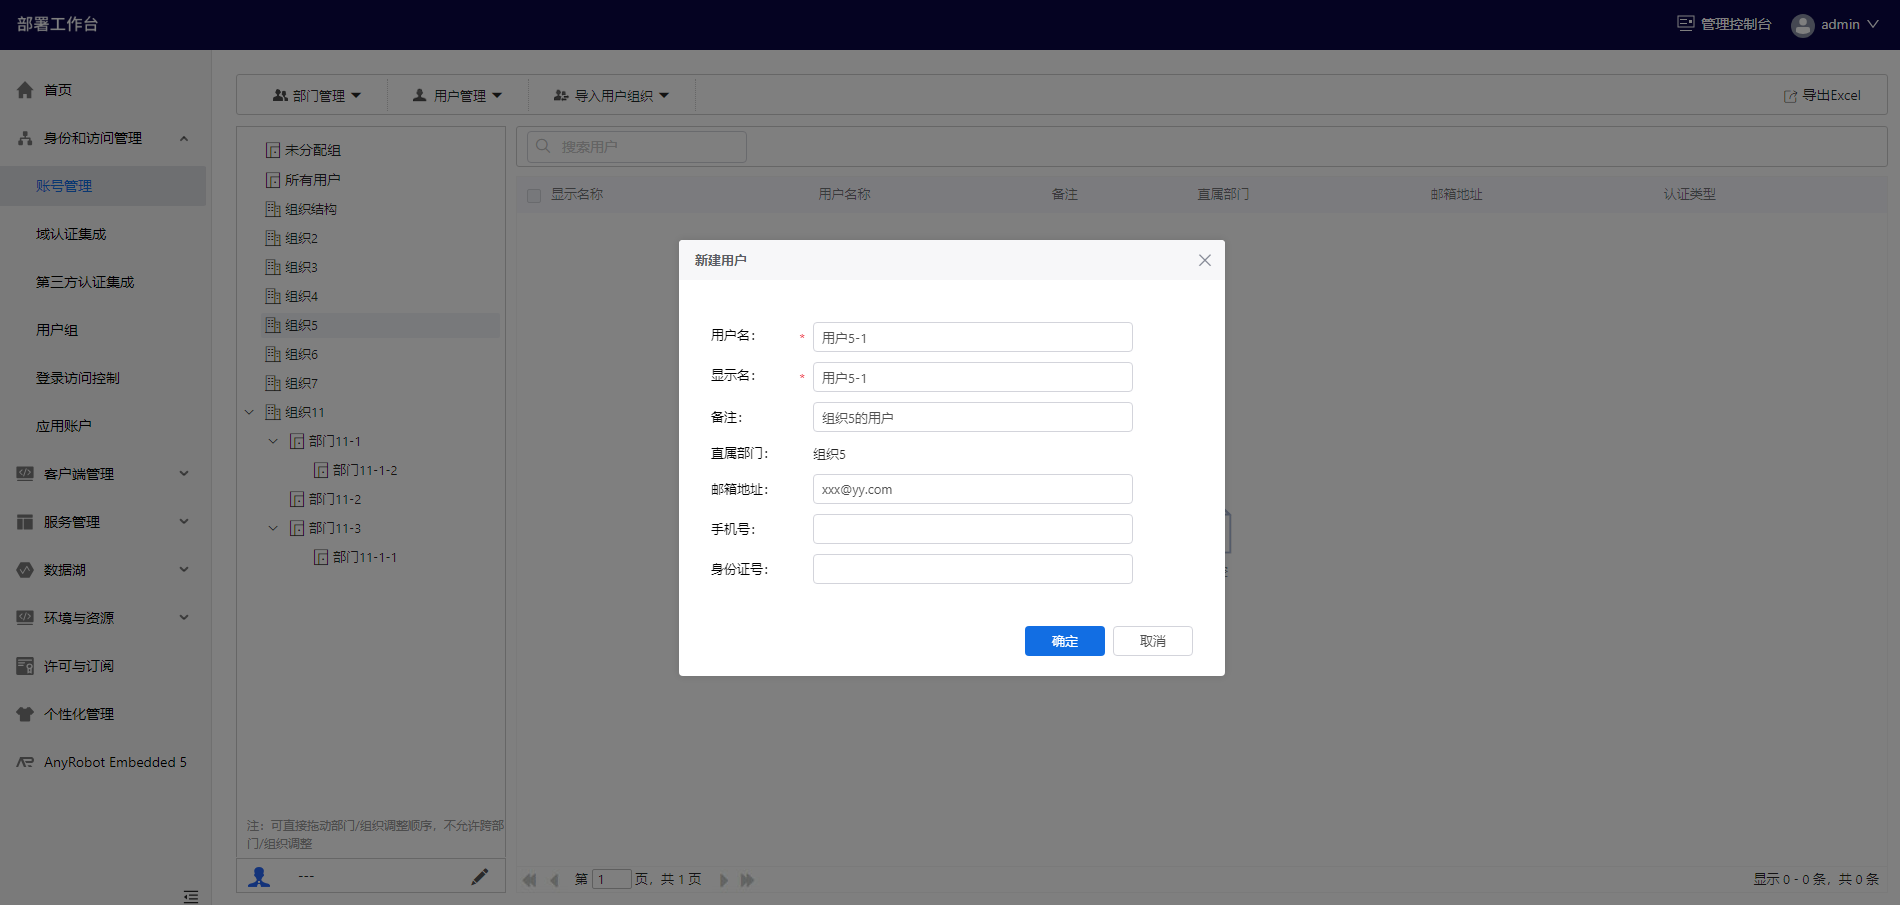Select 组织7 in the tree

(301, 383)
